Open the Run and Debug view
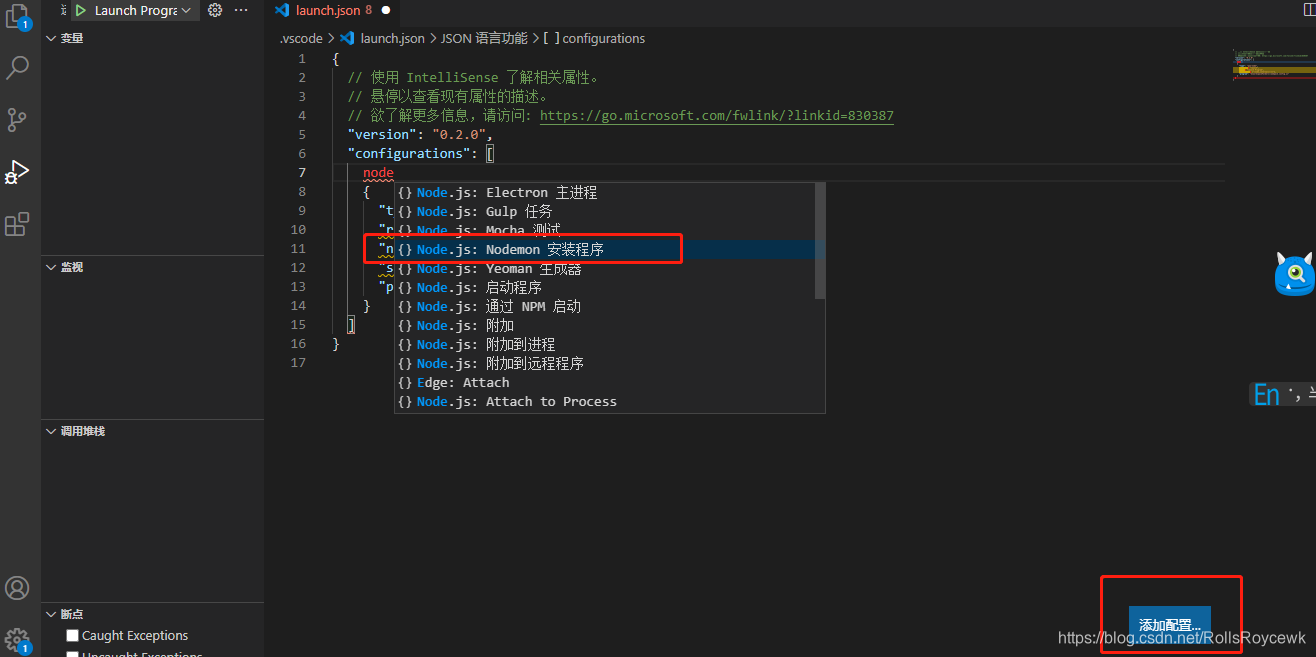Image resolution: width=1316 pixels, height=657 pixels. click(17, 172)
